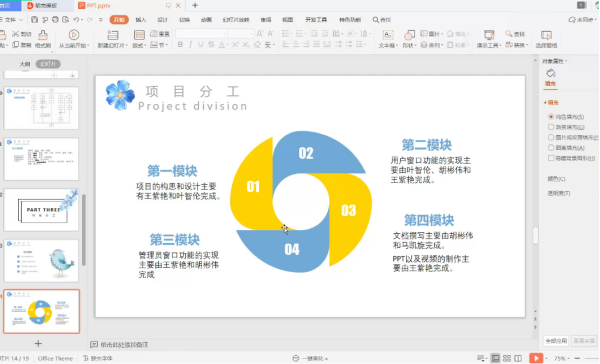Select the PART THREE slide thumbnail
The height and width of the screenshot is (364, 600).
coord(41,210)
